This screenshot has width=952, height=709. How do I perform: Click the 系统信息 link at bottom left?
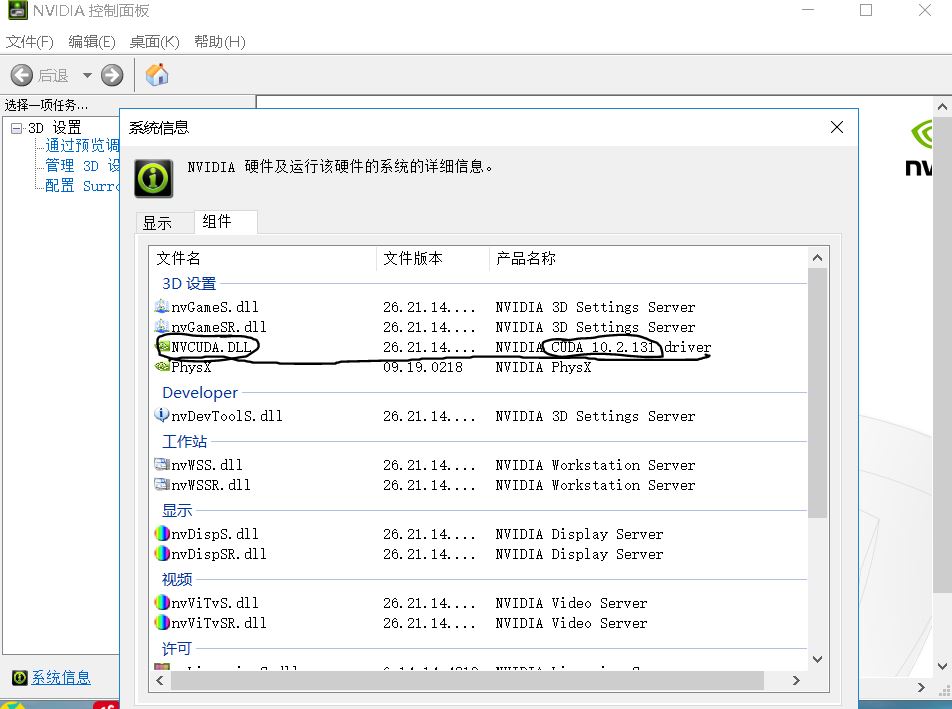click(61, 677)
